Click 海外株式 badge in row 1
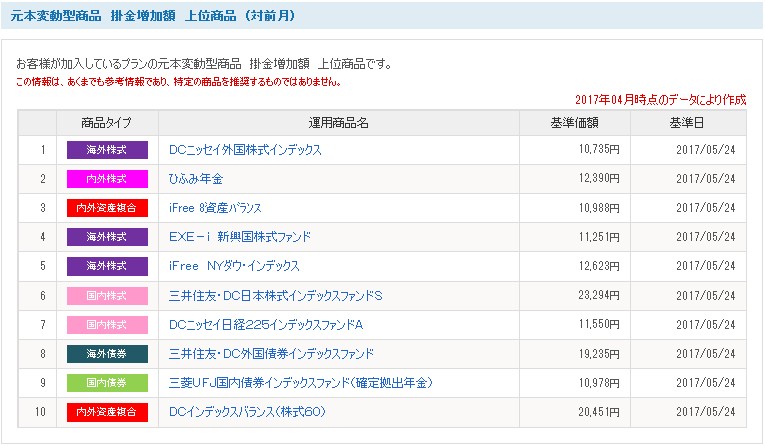 [x=107, y=150]
